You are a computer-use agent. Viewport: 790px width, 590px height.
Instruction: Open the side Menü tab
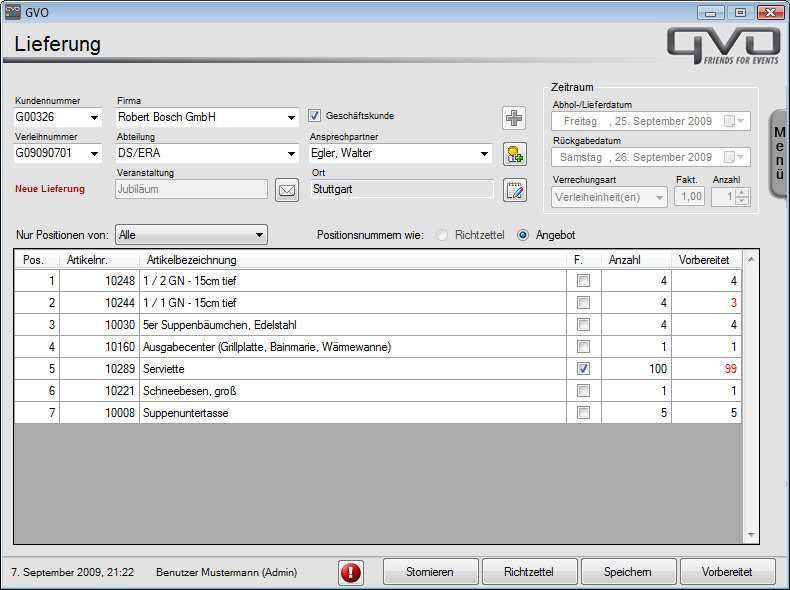click(x=779, y=154)
